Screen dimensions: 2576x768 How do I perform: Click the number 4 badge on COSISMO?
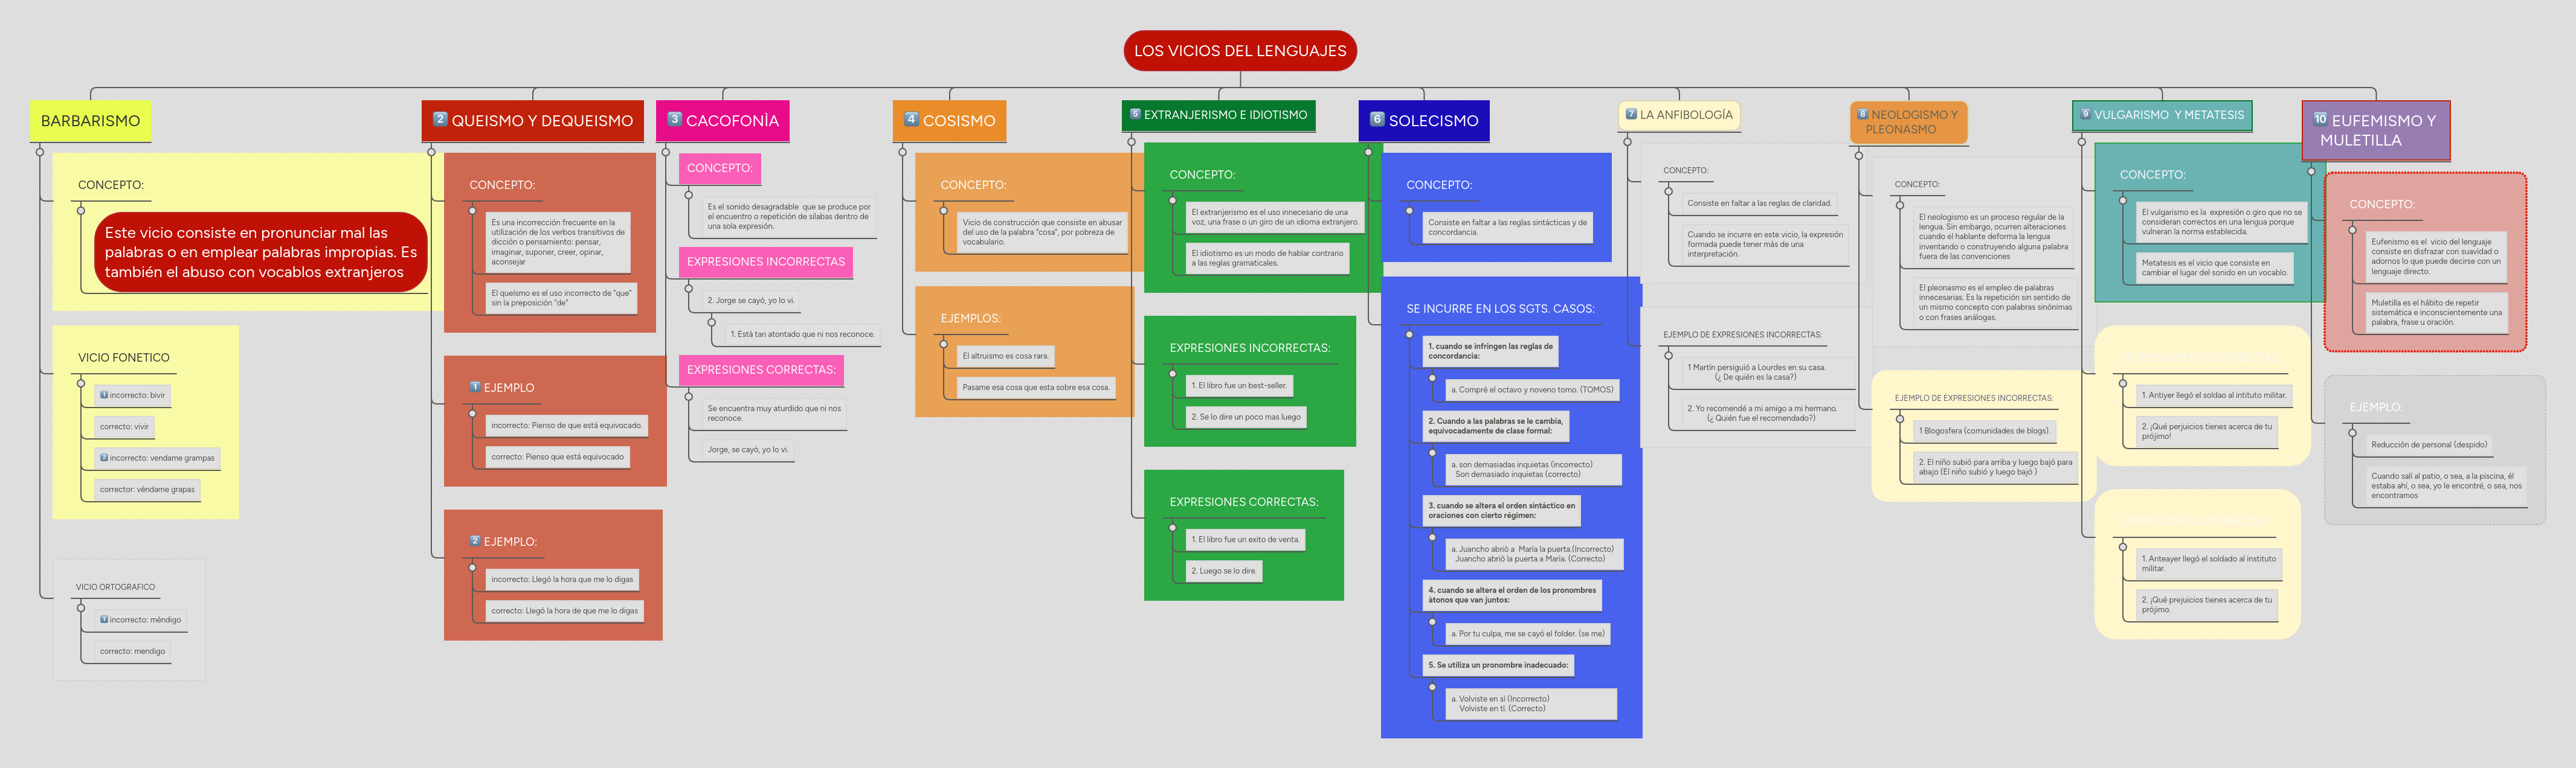click(x=911, y=119)
